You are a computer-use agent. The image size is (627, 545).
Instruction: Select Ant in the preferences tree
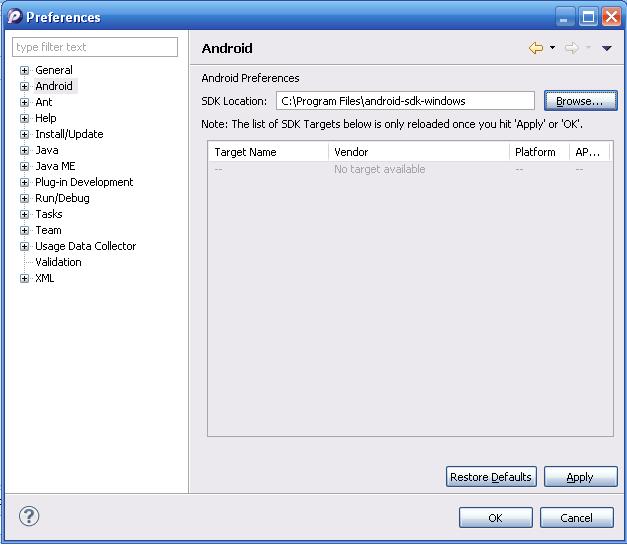tap(44, 102)
